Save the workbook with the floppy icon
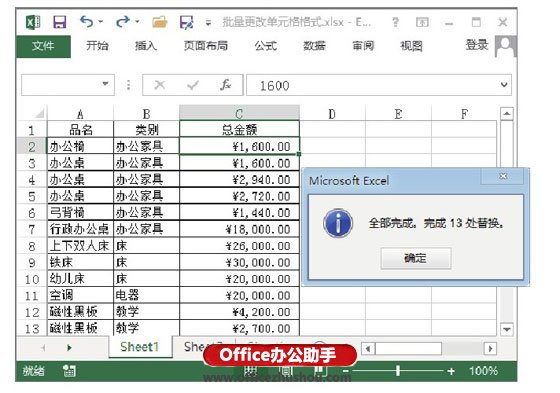The image size is (560, 393). 60,23
